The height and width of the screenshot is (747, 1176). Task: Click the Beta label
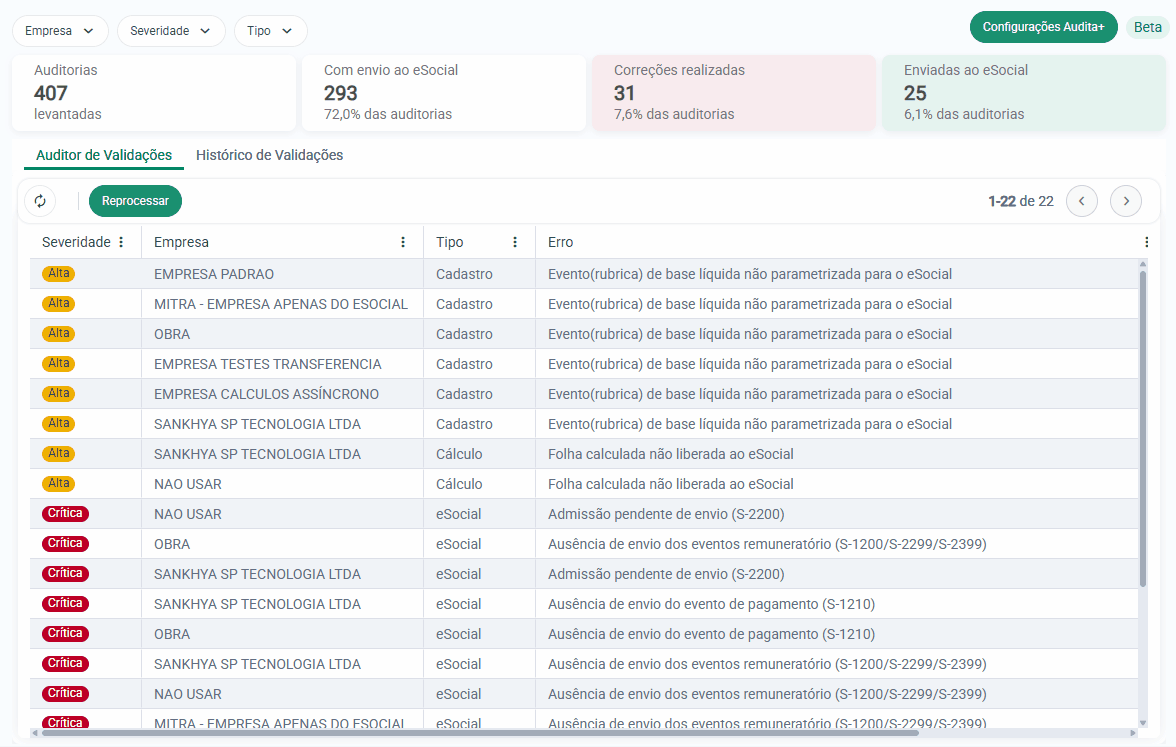point(1148,27)
